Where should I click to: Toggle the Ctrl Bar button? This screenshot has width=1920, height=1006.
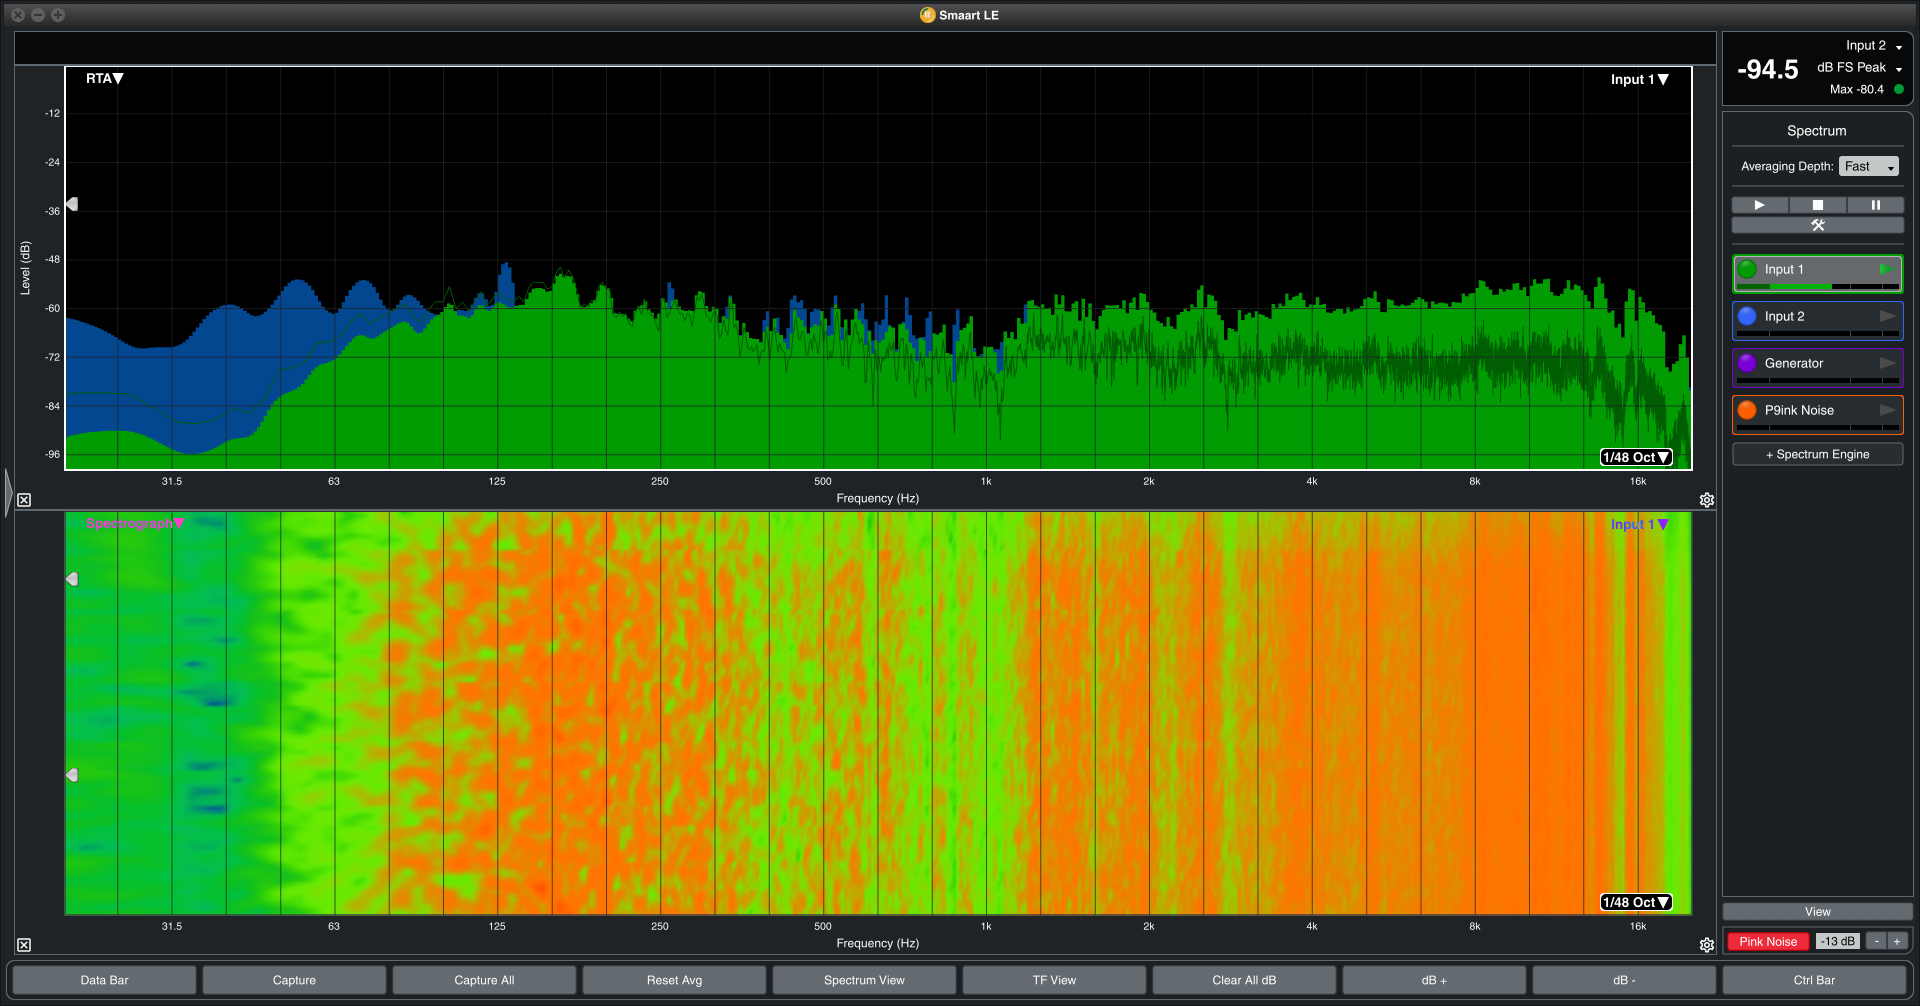(x=1814, y=980)
